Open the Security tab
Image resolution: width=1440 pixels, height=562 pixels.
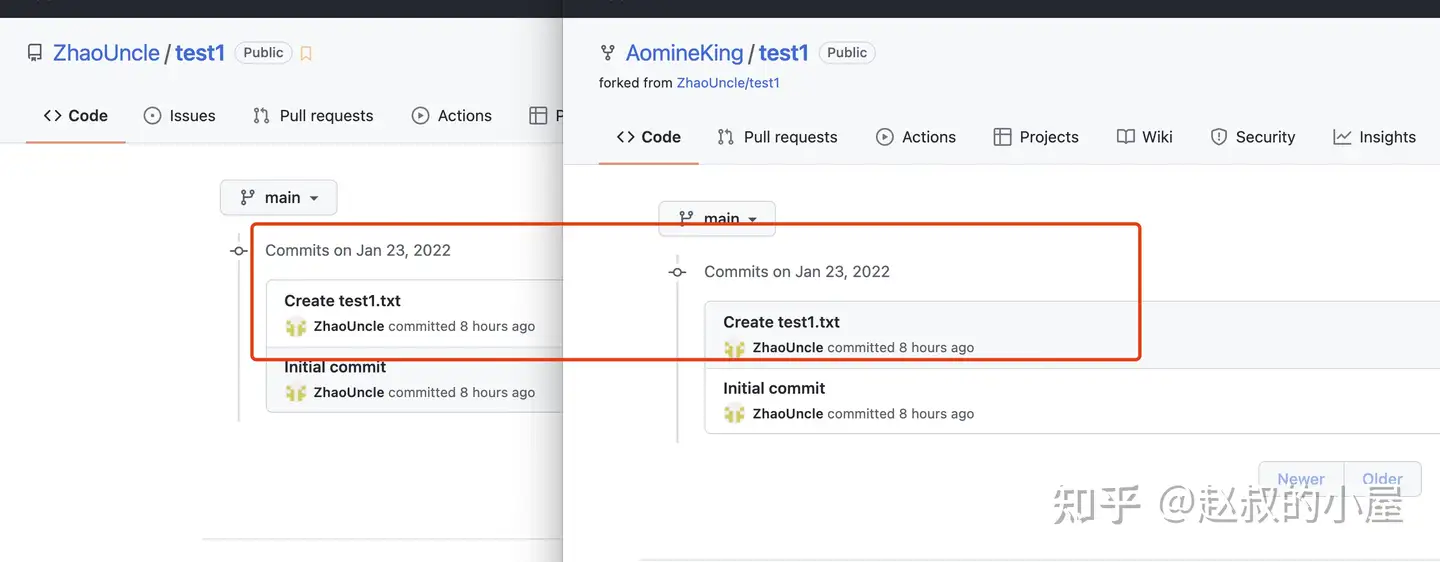click(1253, 137)
